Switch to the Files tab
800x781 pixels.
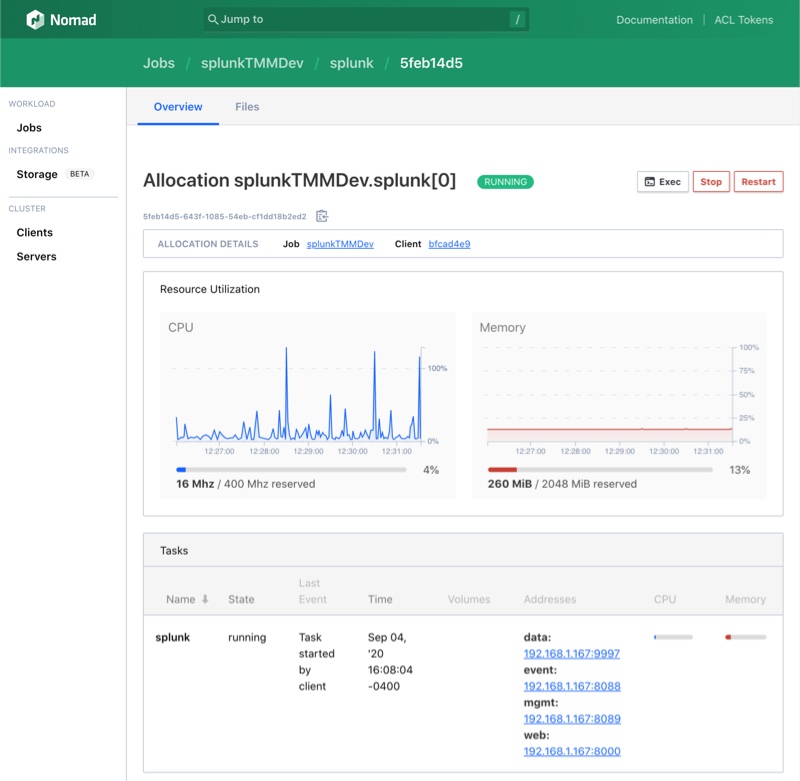(247, 107)
